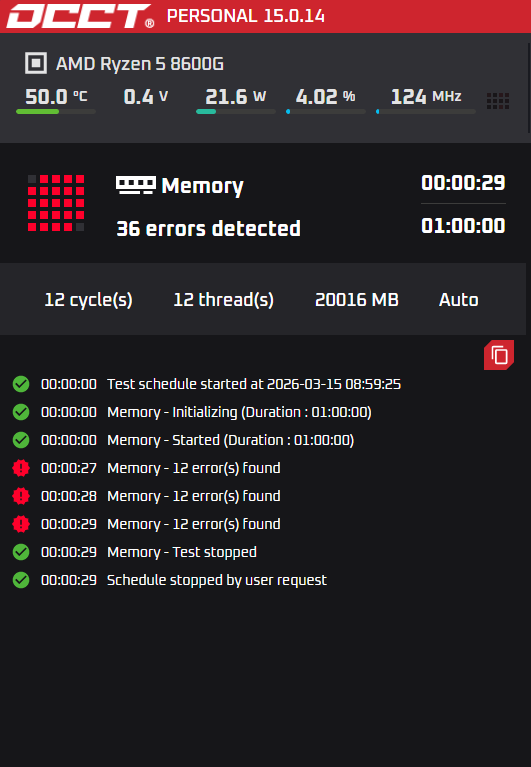Click the power bar under 21.6 W
The image size is (531, 767).
236,112
